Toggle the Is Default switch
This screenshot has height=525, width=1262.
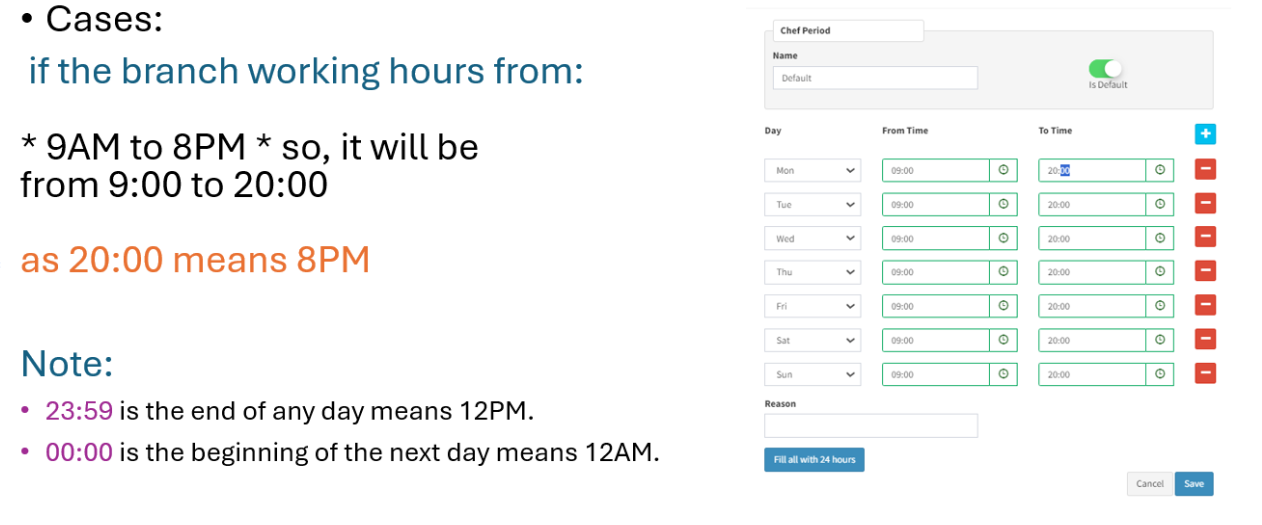pyautogui.click(x=1106, y=68)
